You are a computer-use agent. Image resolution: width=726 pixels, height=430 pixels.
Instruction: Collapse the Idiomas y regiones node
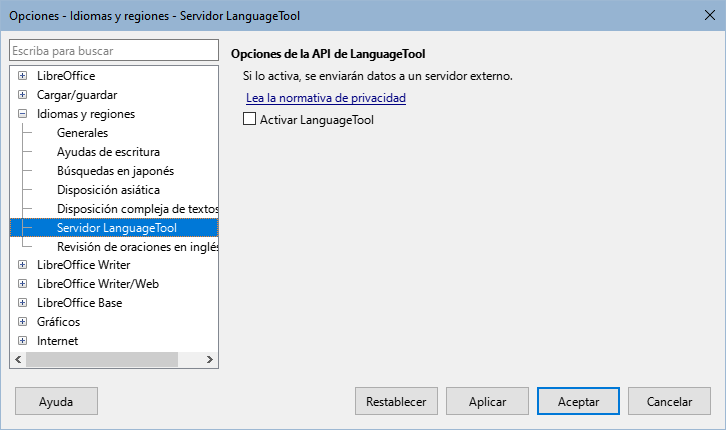coord(22,113)
